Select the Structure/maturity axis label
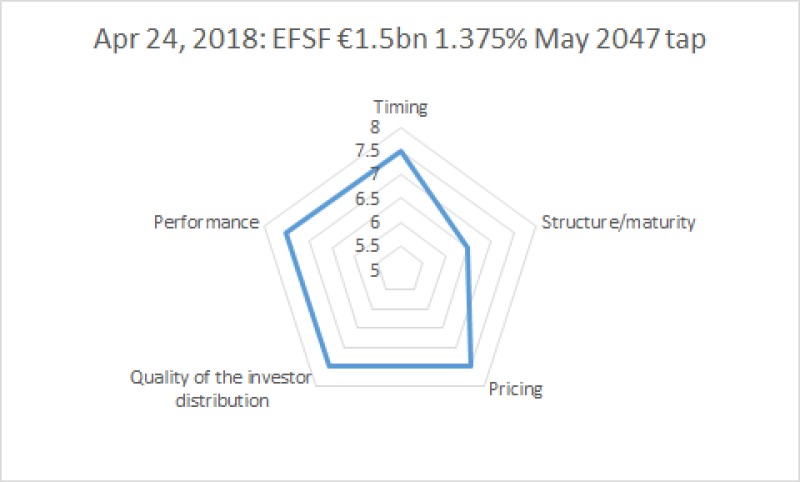Image resolution: width=800 pixels, height=482 pixels. 617,222
